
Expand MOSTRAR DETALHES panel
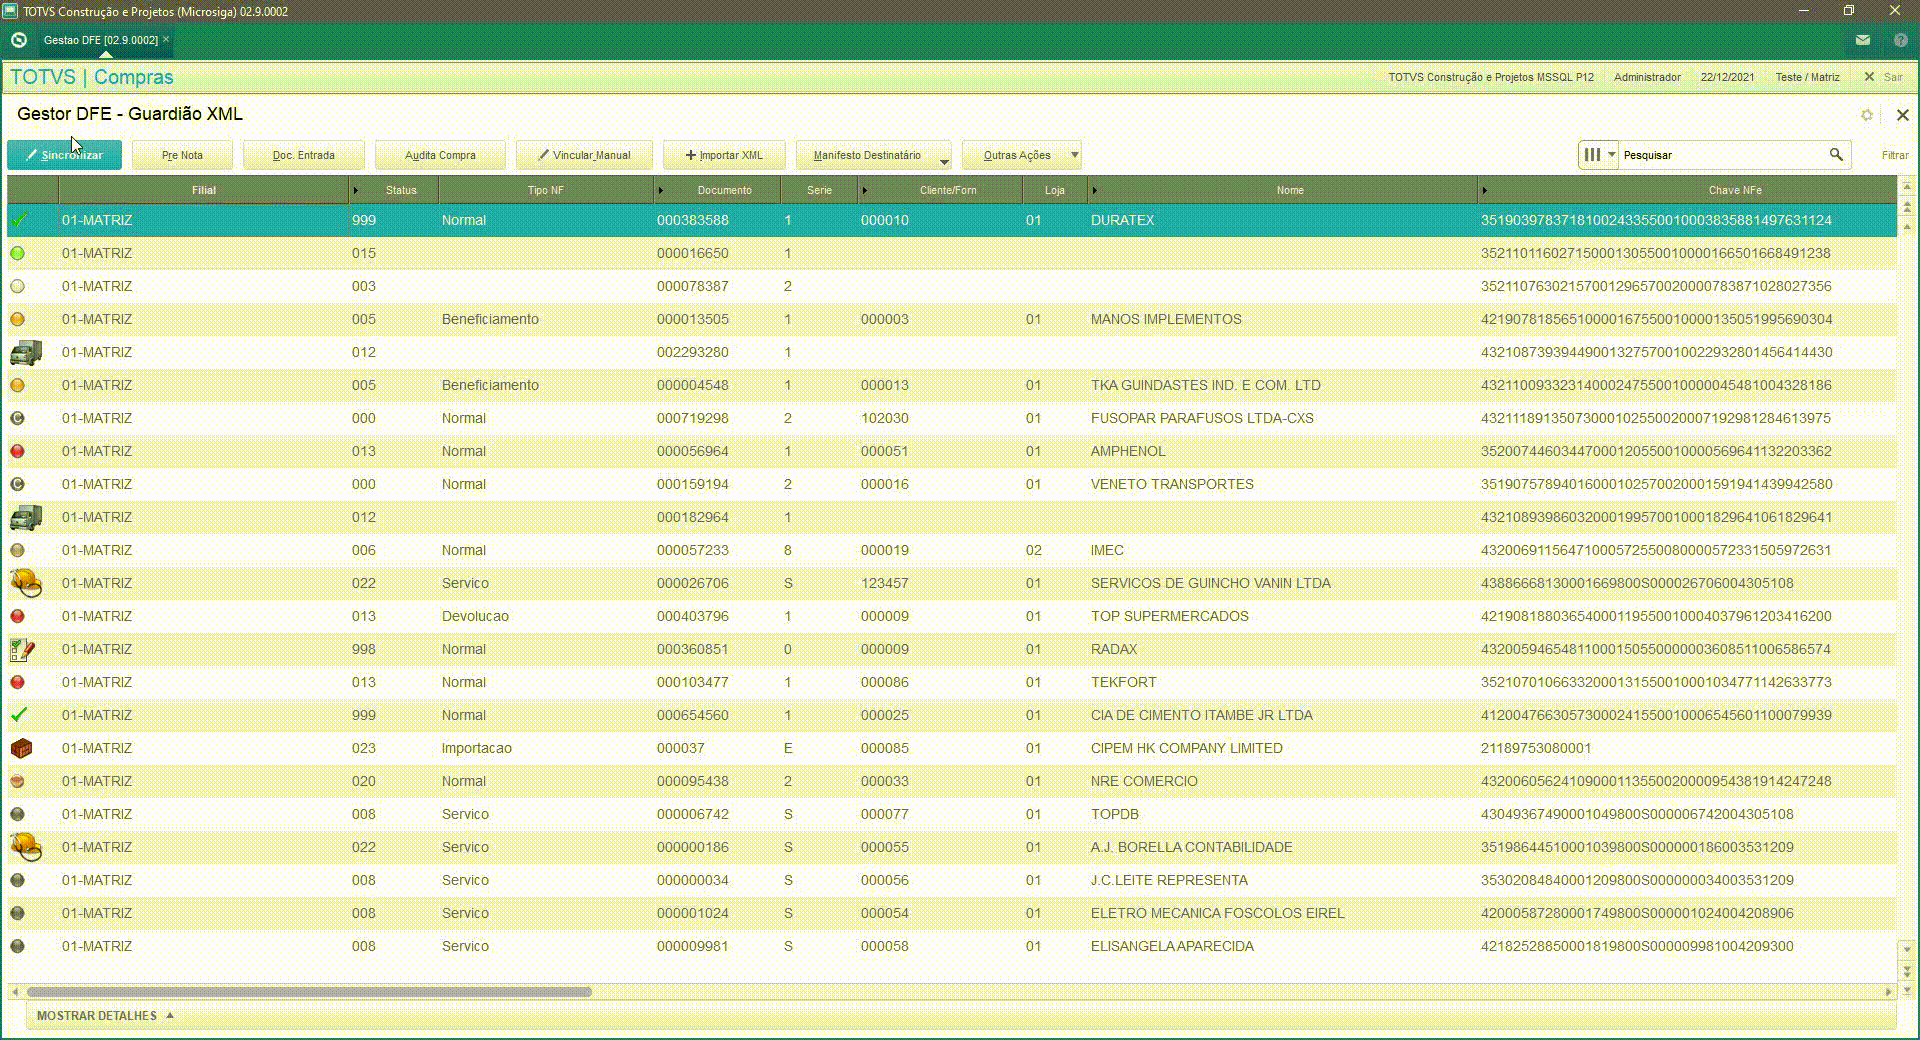tap(105, 1016)
